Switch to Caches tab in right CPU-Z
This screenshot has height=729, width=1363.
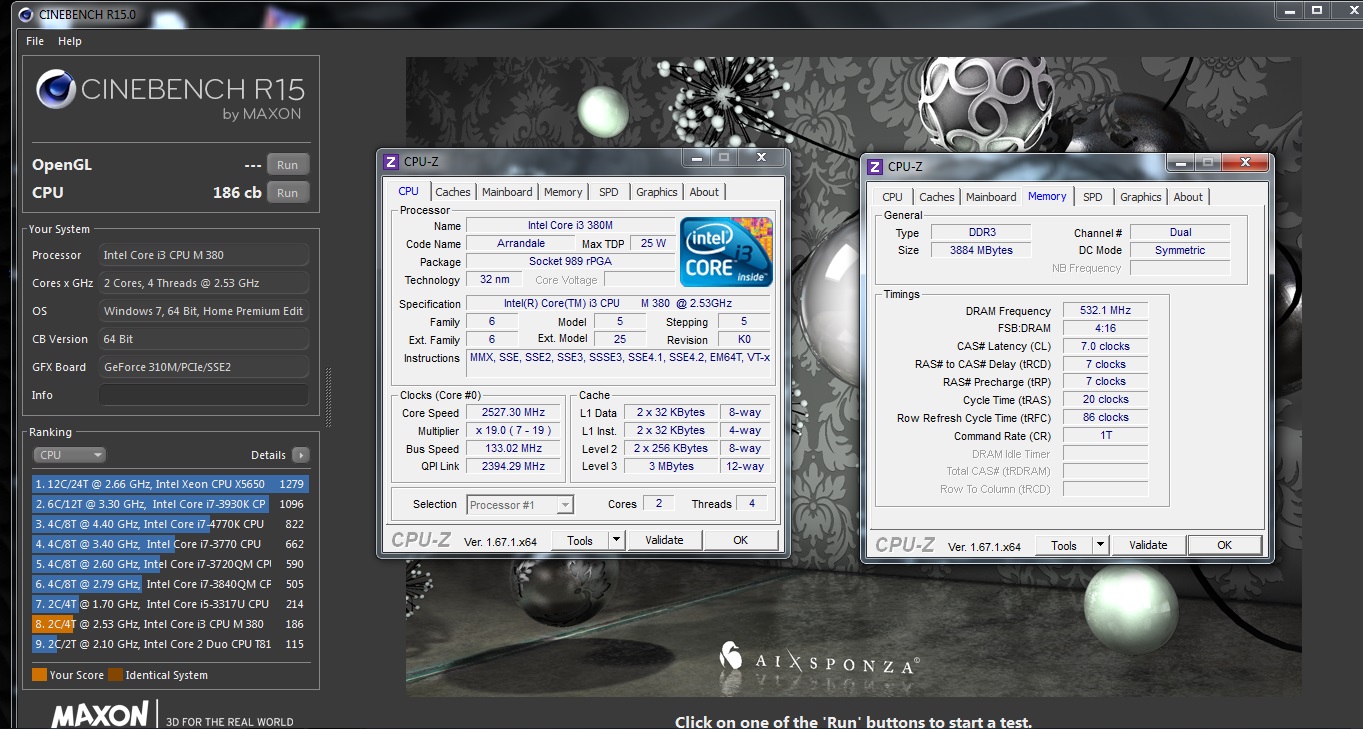936,197
